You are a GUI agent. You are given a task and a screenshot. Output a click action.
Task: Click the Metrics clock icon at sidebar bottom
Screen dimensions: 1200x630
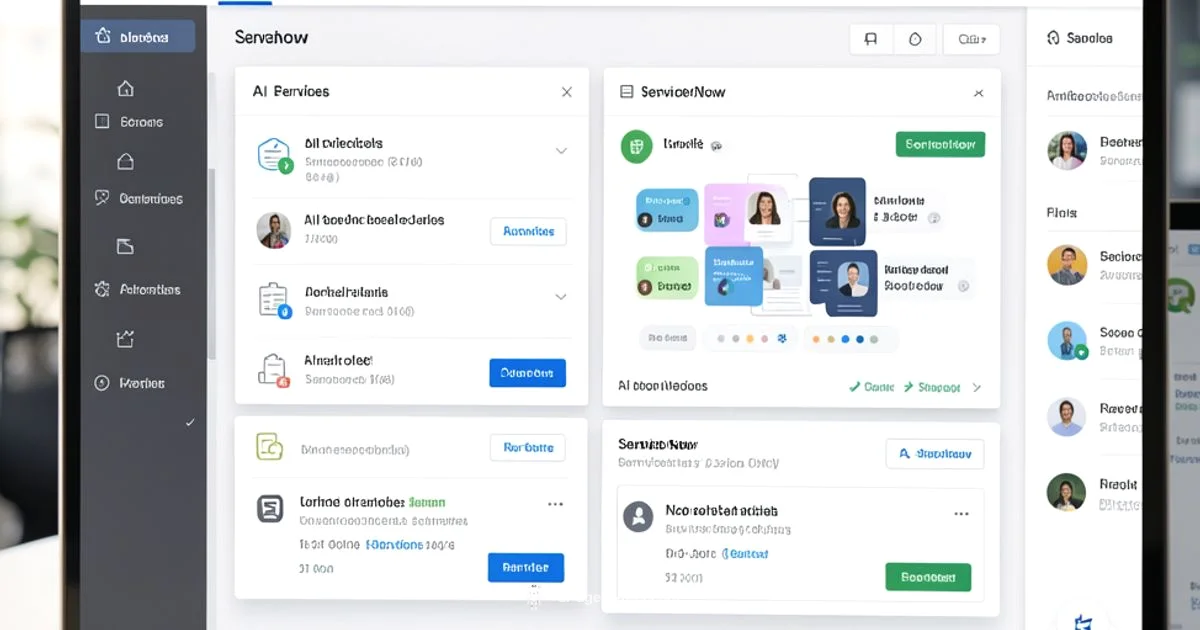click(x=101, y=382)
